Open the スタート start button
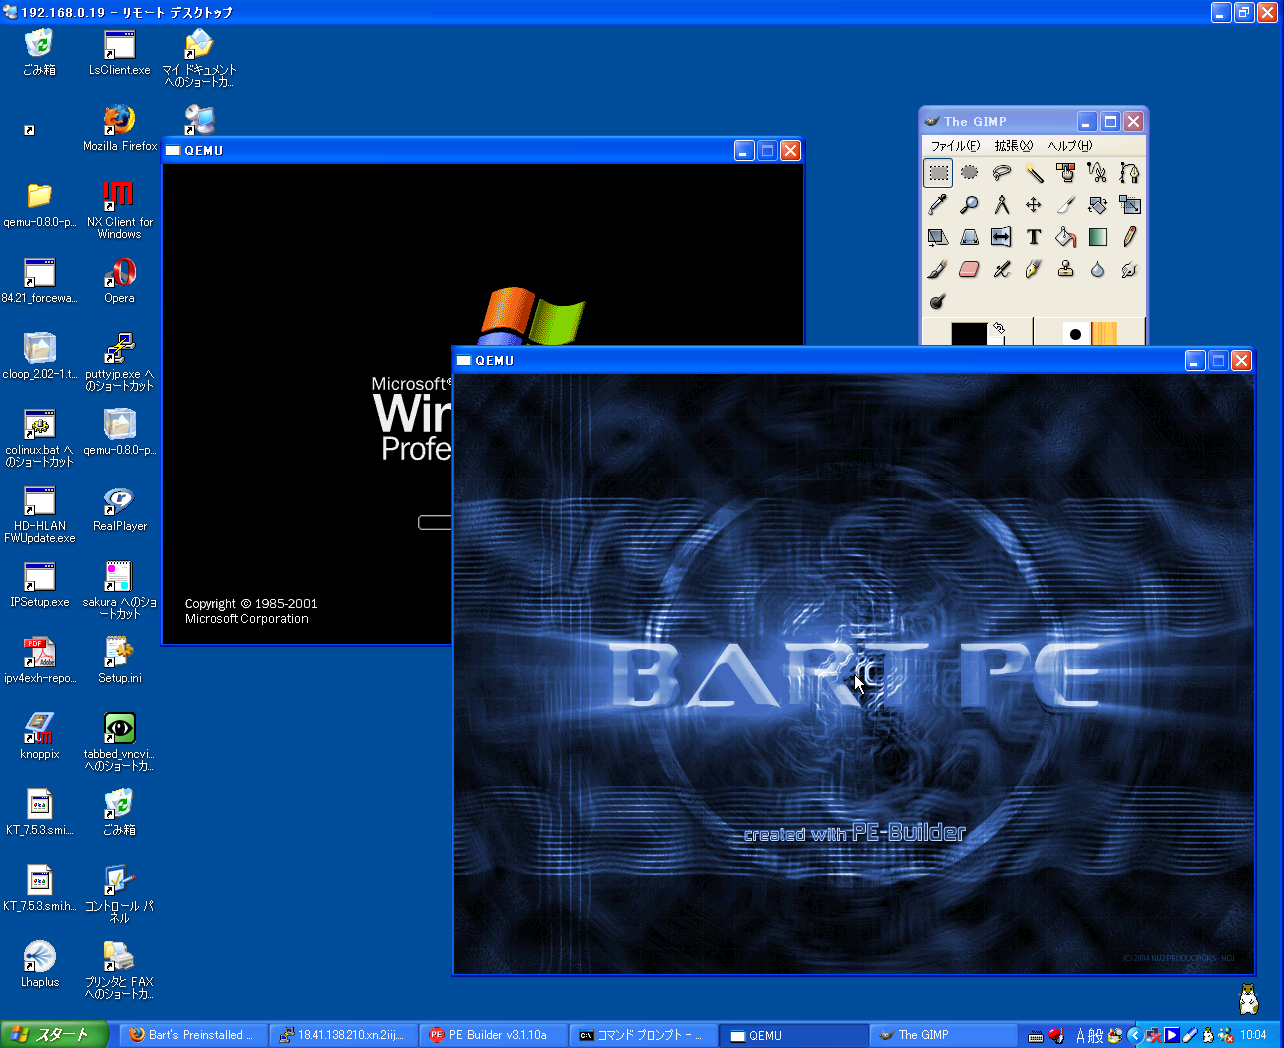This screenshot has height=1048, width=1284. point(54,1035)
